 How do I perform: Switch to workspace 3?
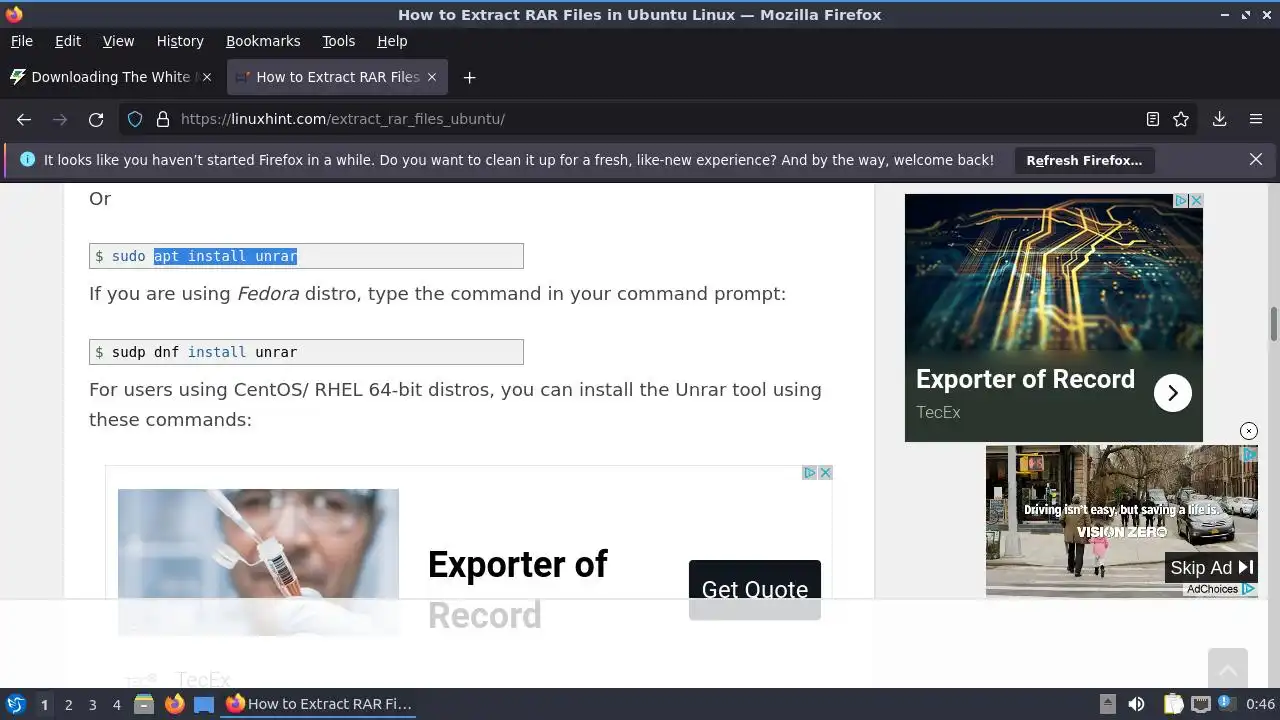coord(92,705)
